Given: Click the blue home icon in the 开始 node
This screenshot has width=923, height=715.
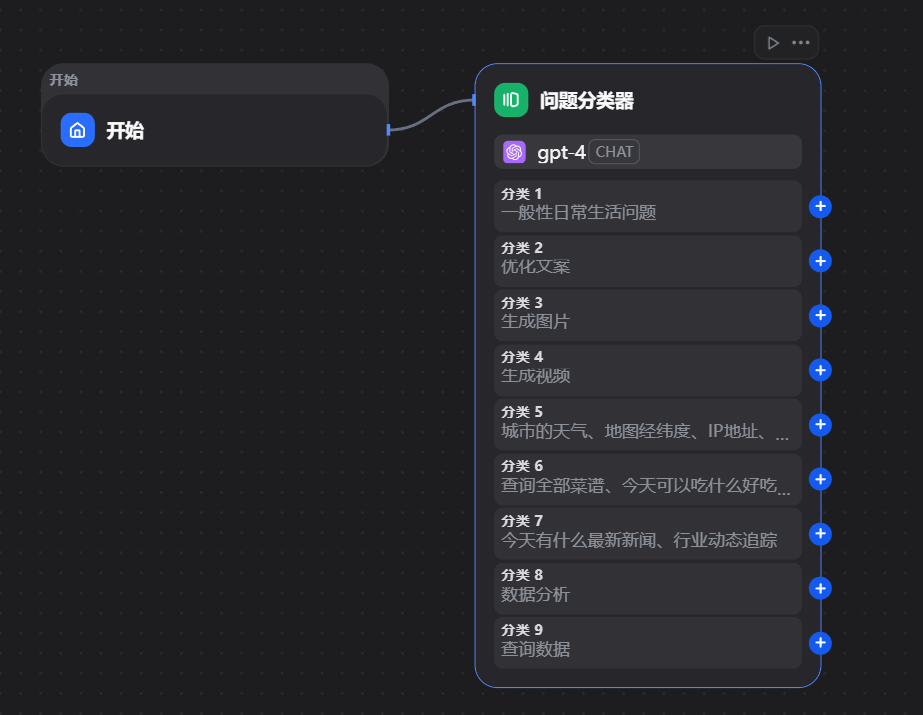Looking at the screenshot, I should [78, 130].
